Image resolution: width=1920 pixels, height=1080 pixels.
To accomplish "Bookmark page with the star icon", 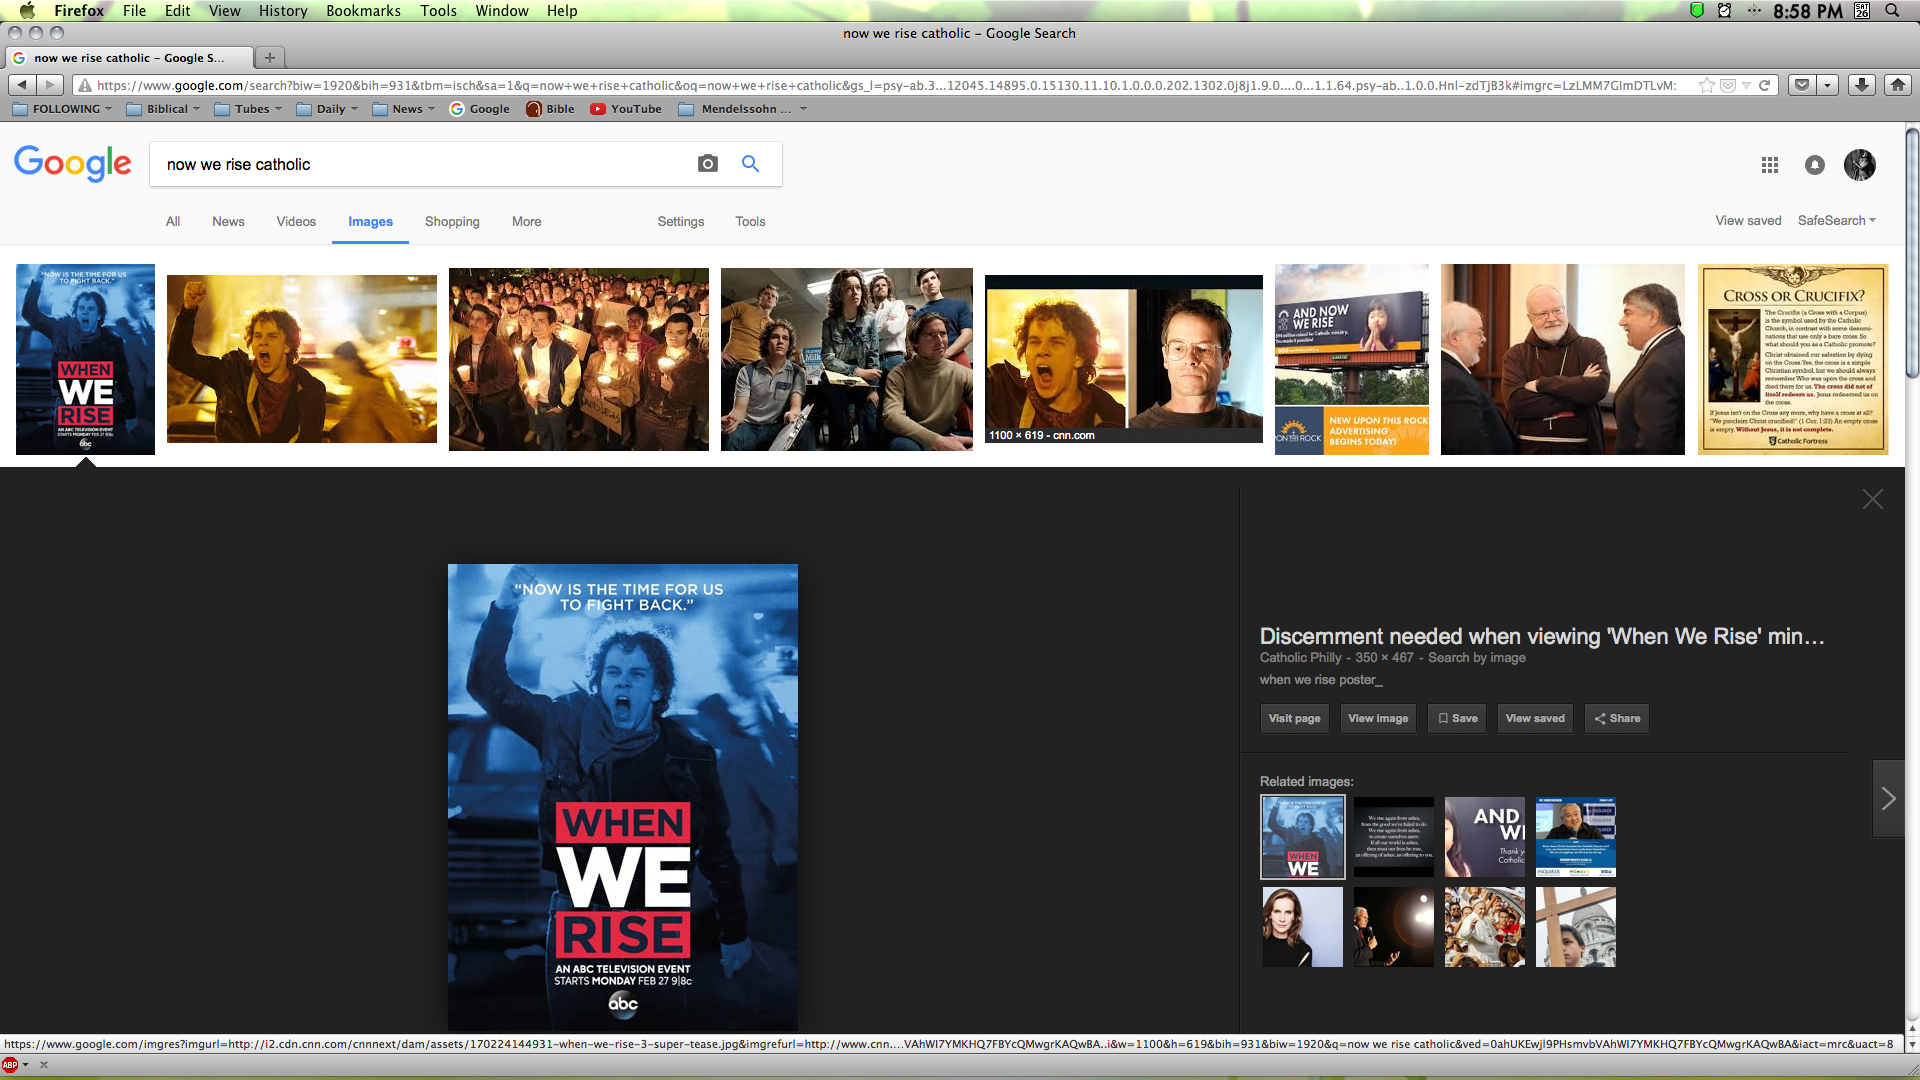I will [1706, 85].
